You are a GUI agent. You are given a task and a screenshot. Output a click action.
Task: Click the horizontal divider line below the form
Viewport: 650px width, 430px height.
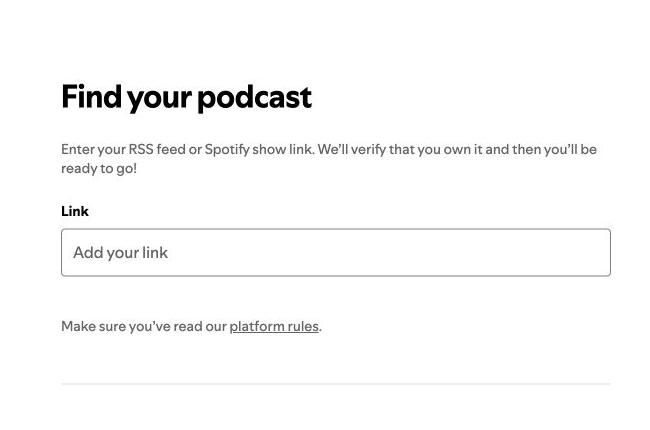click(336, 384)
